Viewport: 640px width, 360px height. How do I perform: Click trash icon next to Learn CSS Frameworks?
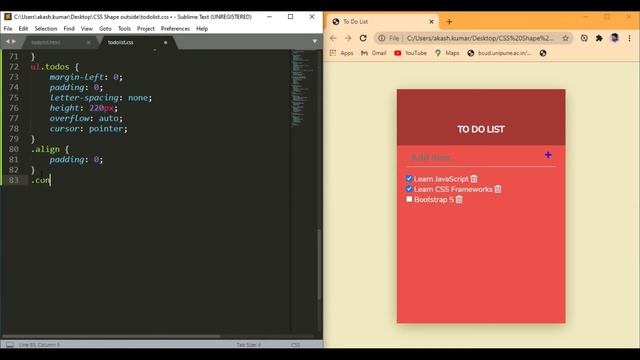coord(498,189)
